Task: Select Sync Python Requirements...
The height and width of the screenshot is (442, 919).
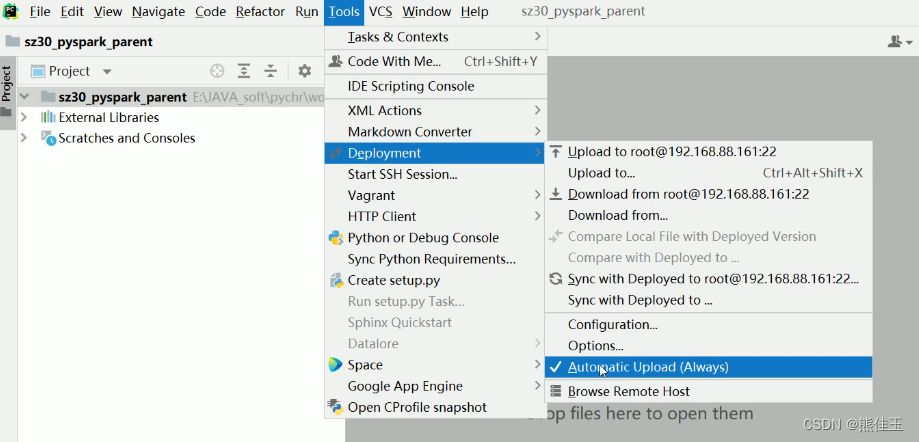Action: click(436, 259)
